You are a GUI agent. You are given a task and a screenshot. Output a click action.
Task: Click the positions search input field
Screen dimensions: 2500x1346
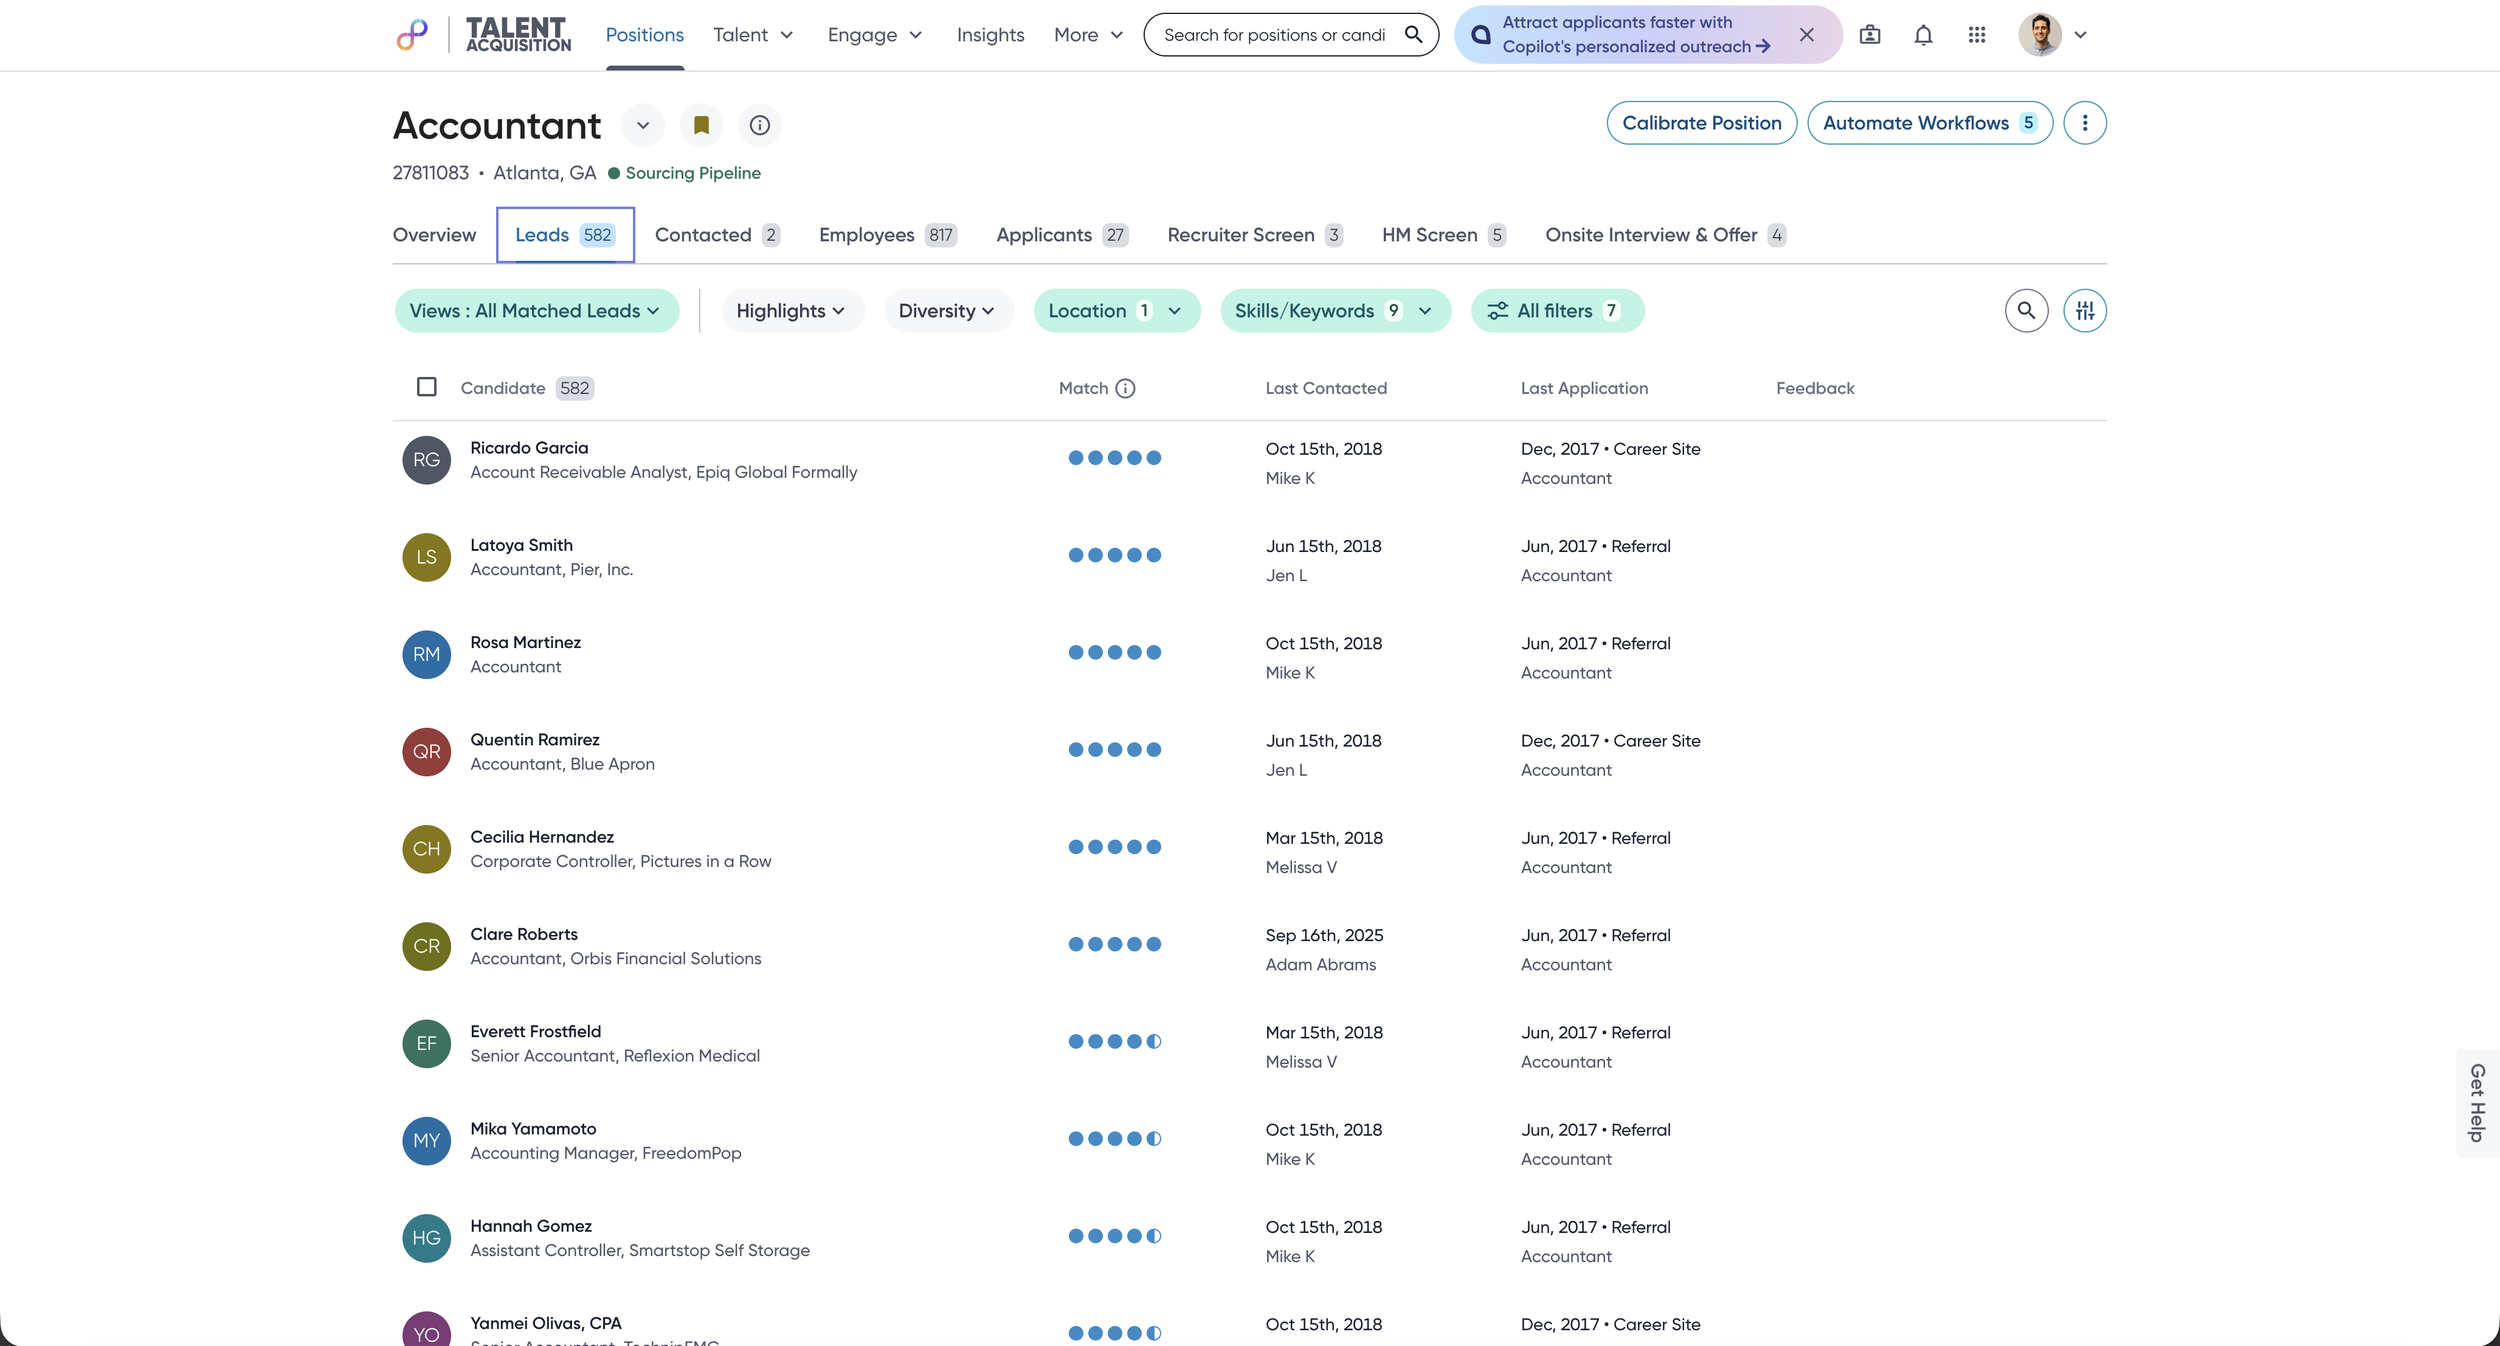pos(1274,35)
